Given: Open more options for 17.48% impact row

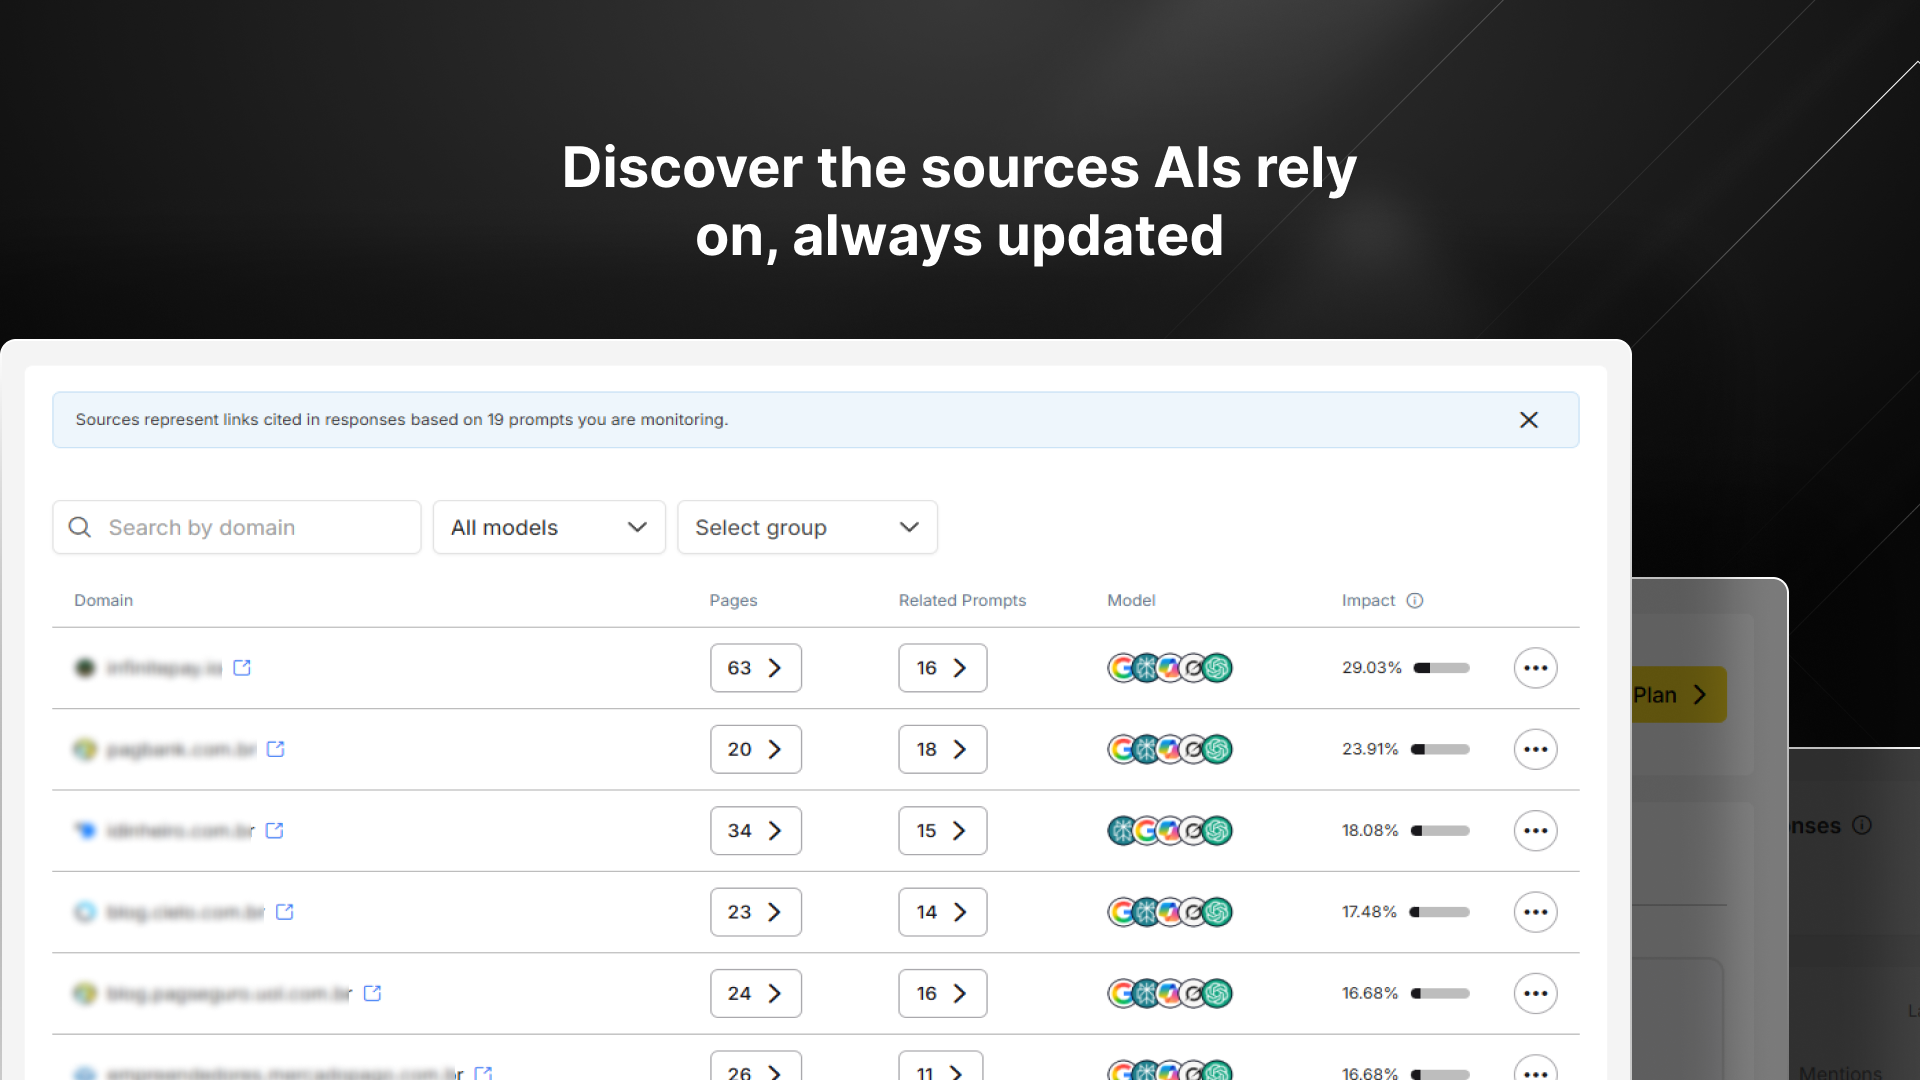Looking at the screenshot, I should [x=1535, y=912].
